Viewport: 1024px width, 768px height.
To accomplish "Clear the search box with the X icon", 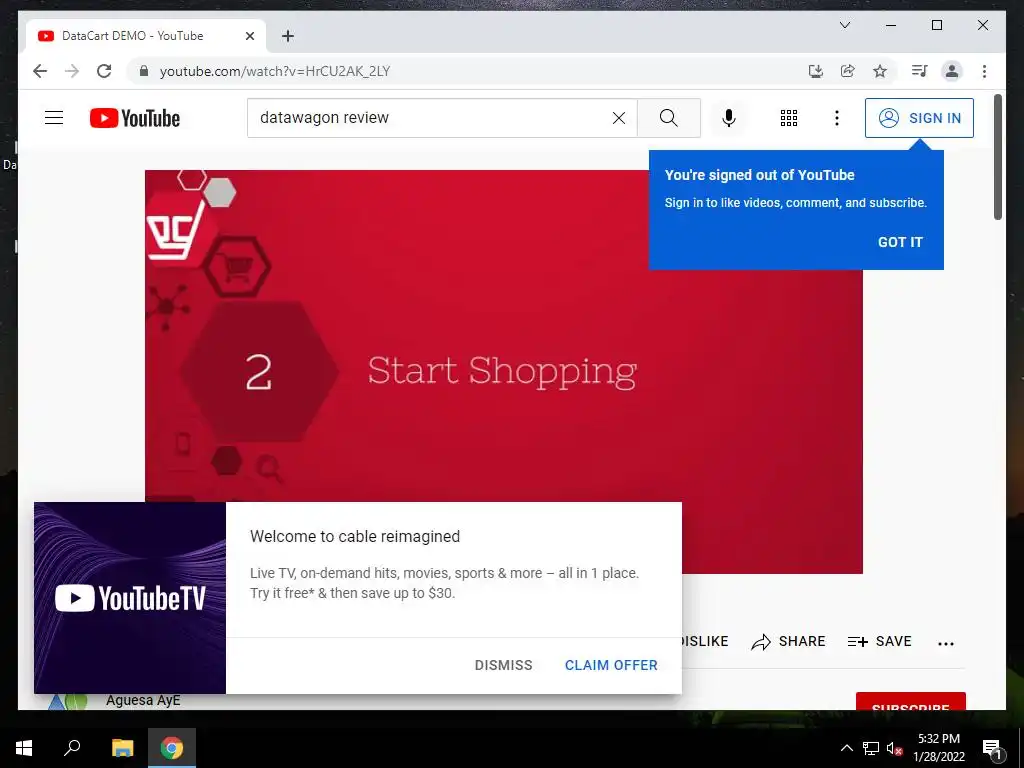I will tap(618, 118).
